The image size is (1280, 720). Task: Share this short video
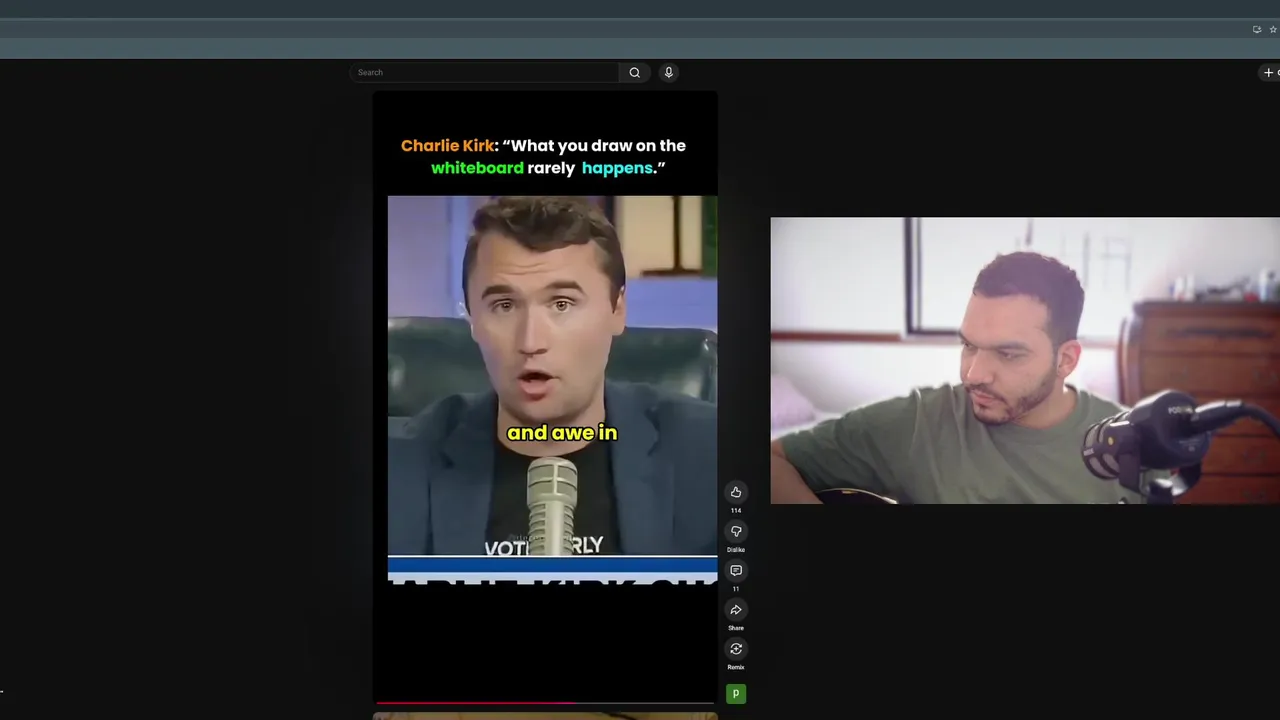(736, 610)
